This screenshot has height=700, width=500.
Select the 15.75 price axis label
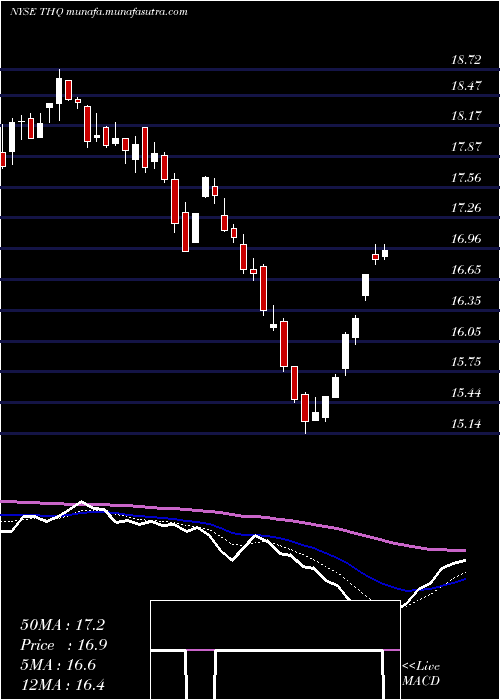point(466,362)
